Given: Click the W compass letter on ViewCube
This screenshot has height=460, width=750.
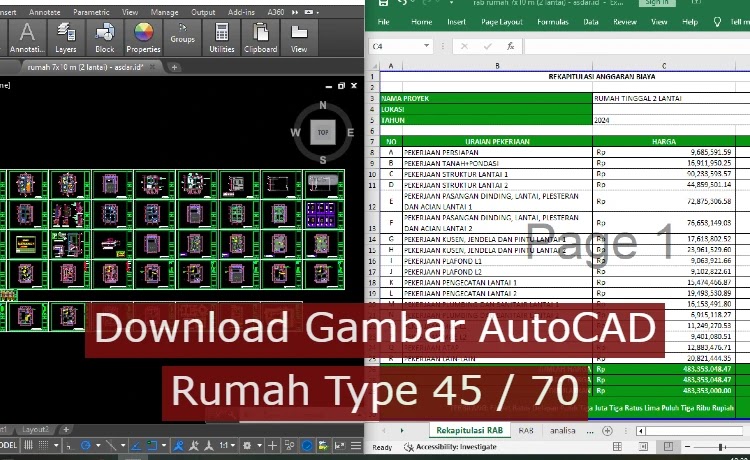Looking at the screenshot, I should click(x=296, y=132).
